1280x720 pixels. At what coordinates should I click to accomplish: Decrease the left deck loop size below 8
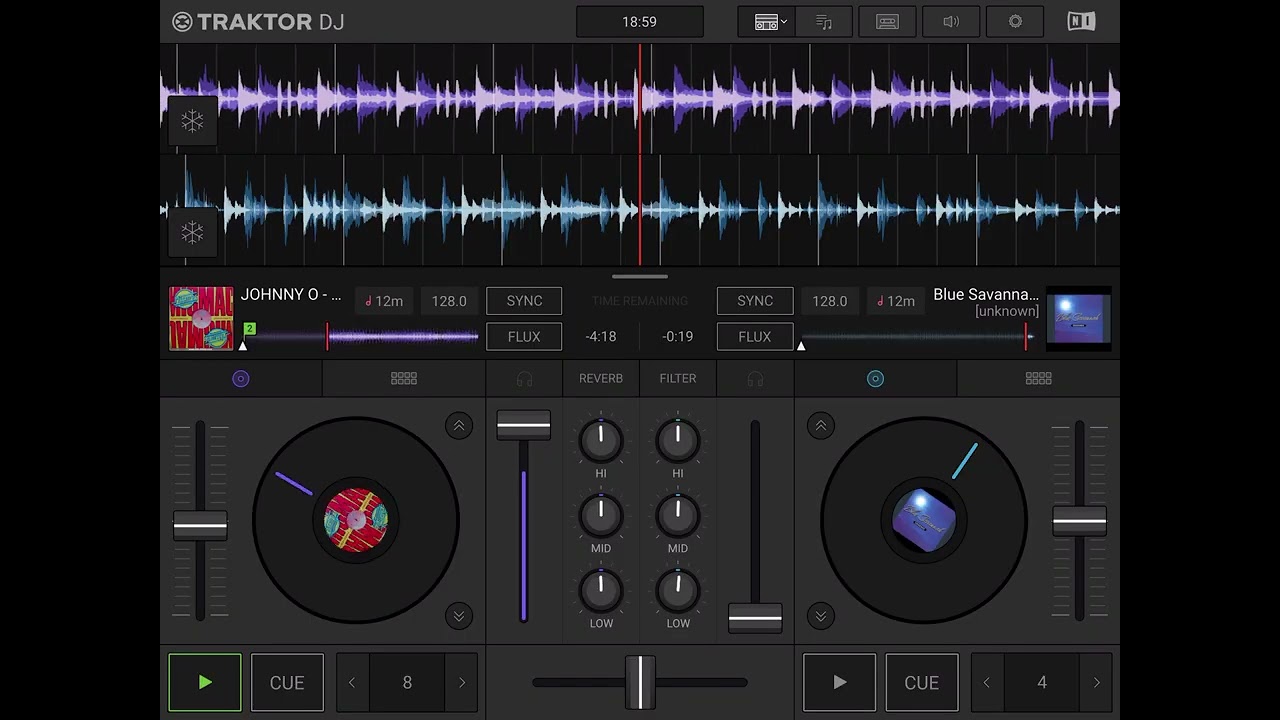(x=352, y=682)
